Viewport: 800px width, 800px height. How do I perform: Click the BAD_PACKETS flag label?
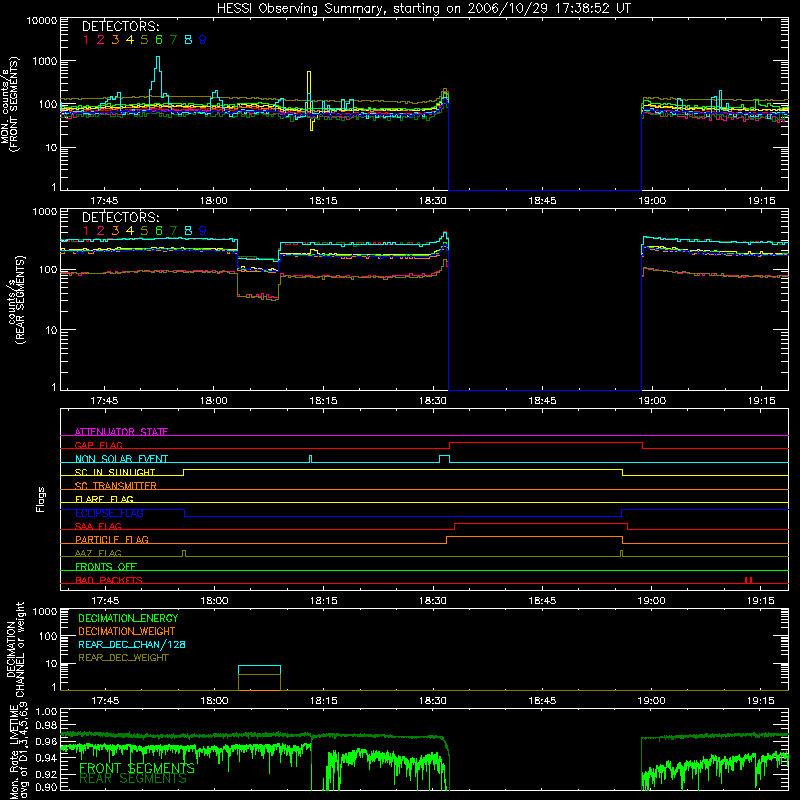(x=109, y=580)
